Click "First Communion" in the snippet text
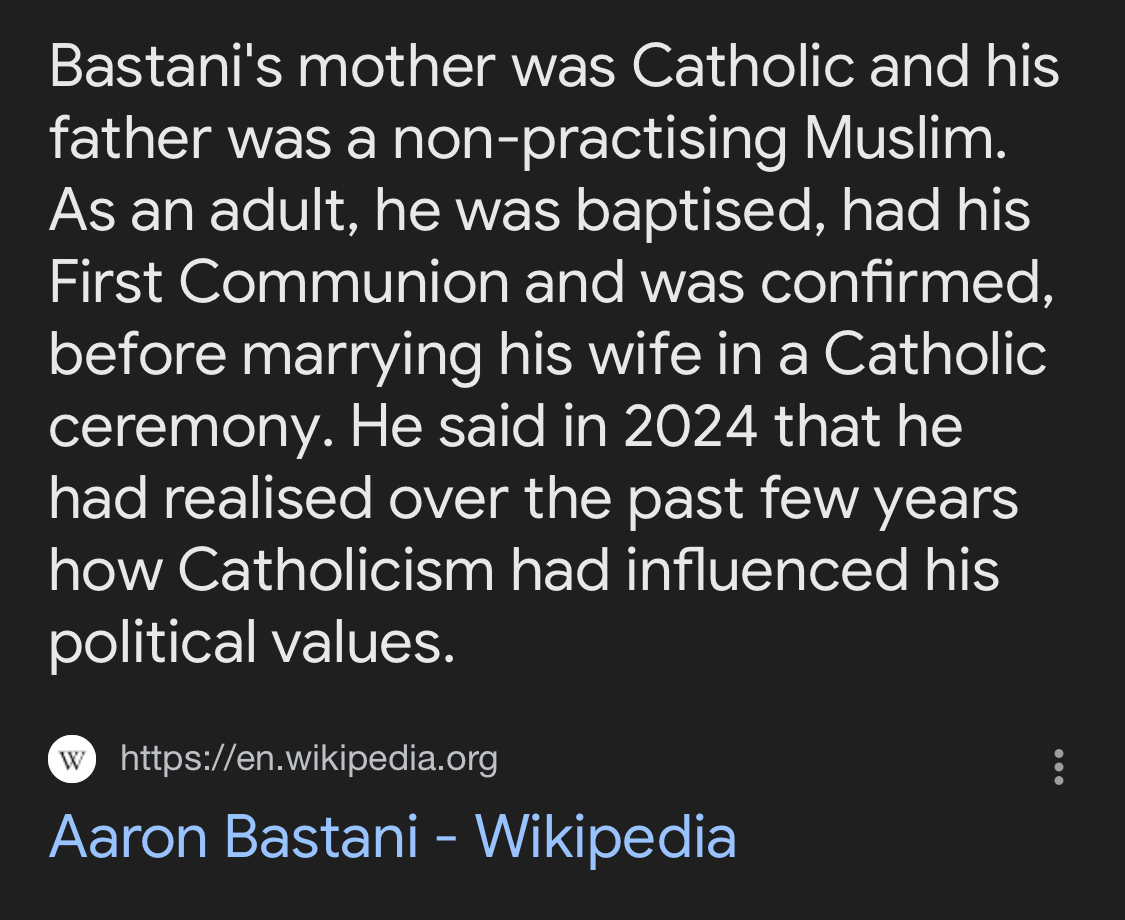The height and width of the screenshot is (920, 1125). click(279, 283)
